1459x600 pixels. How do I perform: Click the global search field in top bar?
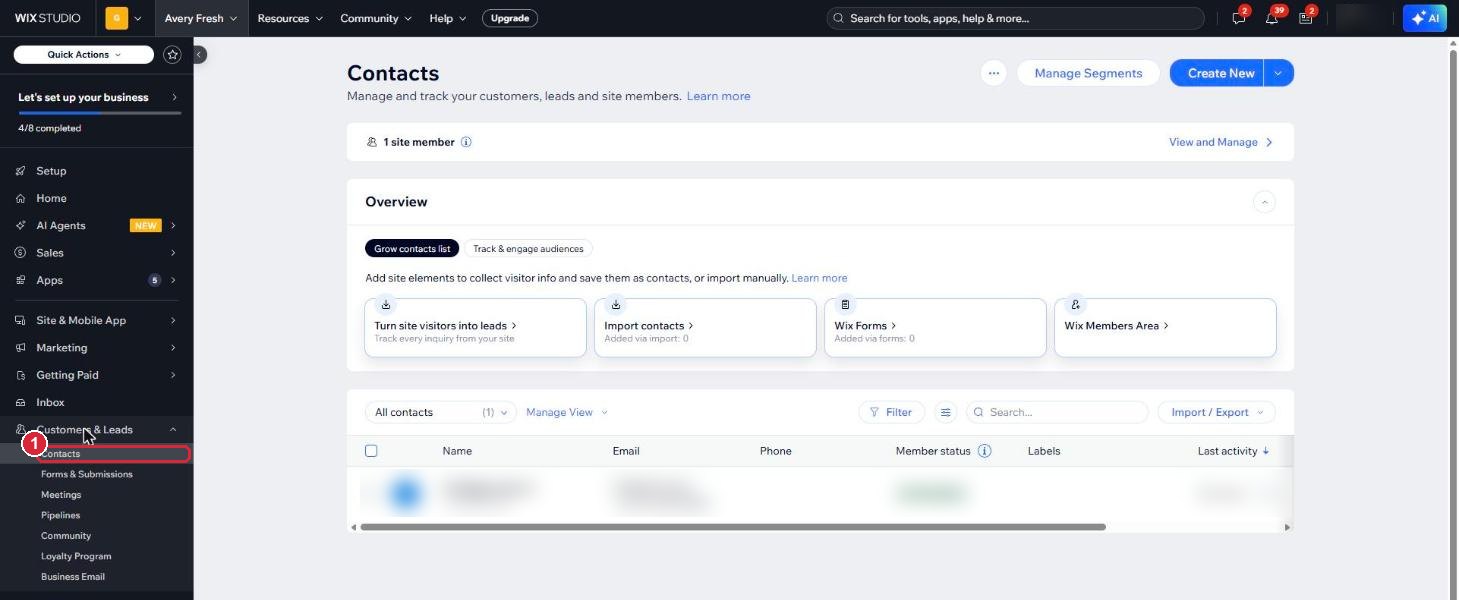coord(1016,18)
